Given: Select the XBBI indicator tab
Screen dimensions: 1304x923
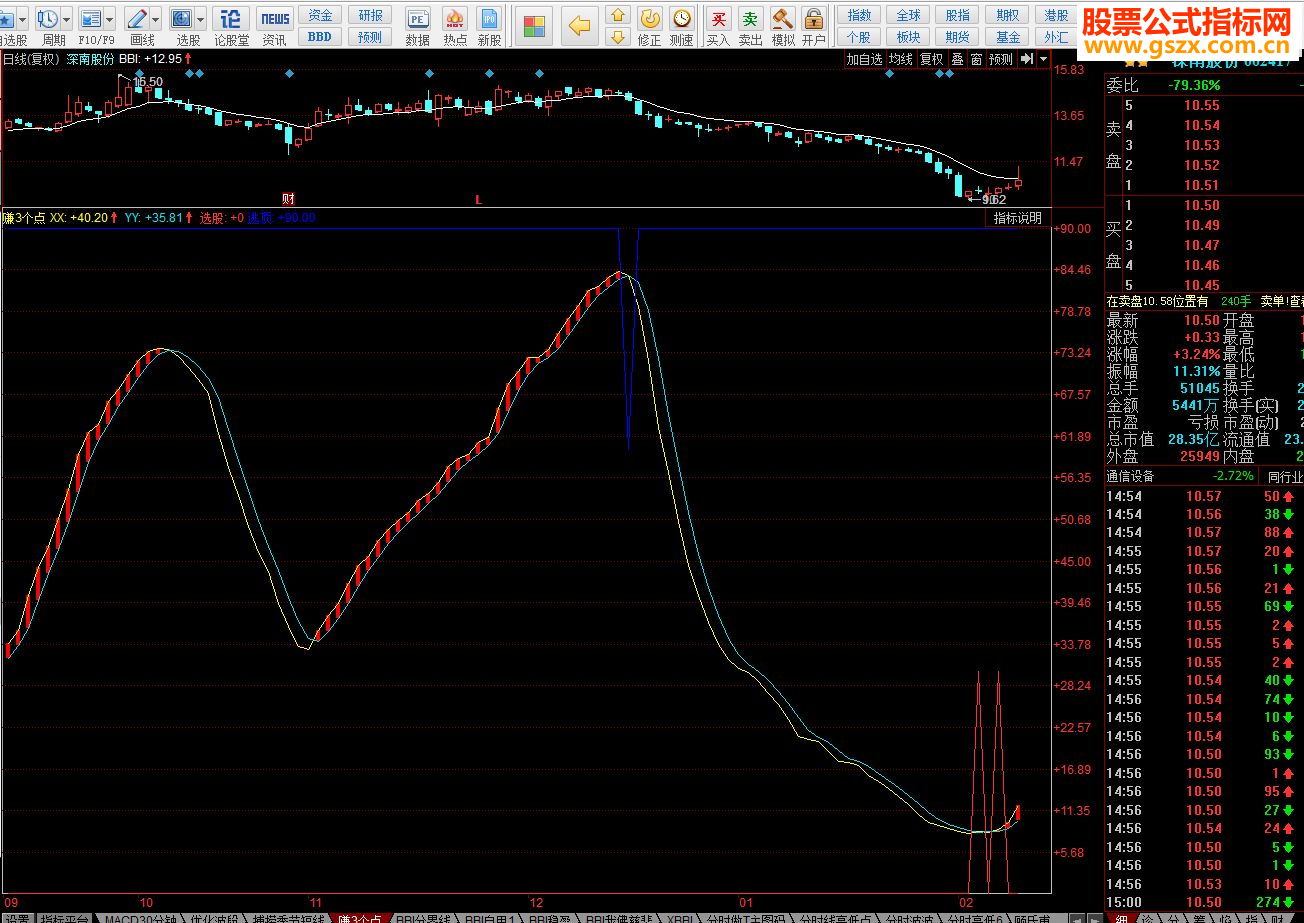Looking at the screenshot, I should [x=680, y=917].
